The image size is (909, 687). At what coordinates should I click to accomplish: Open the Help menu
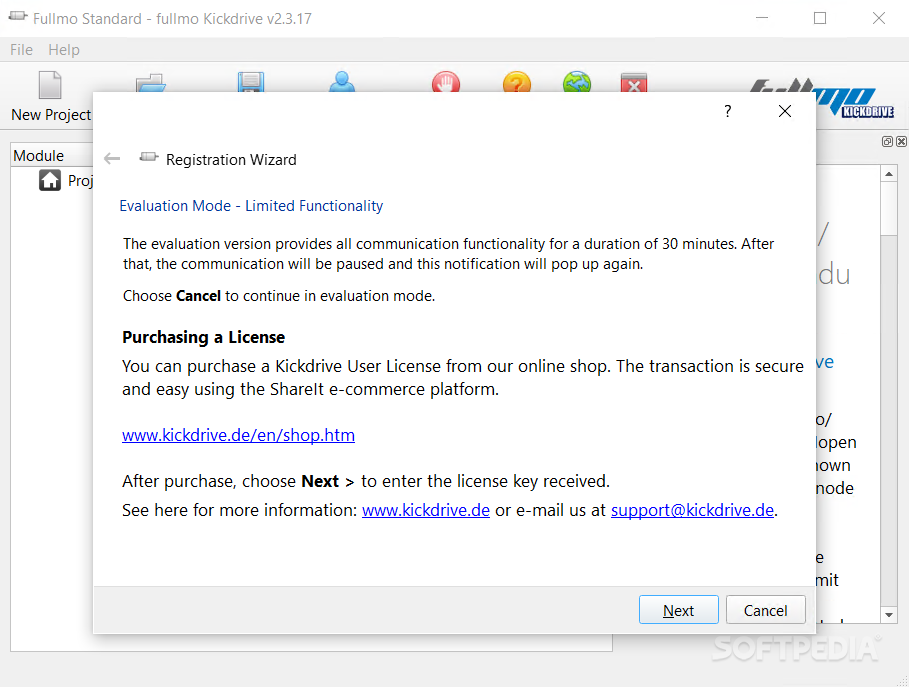pyautogui.click(x=64, y=50)
